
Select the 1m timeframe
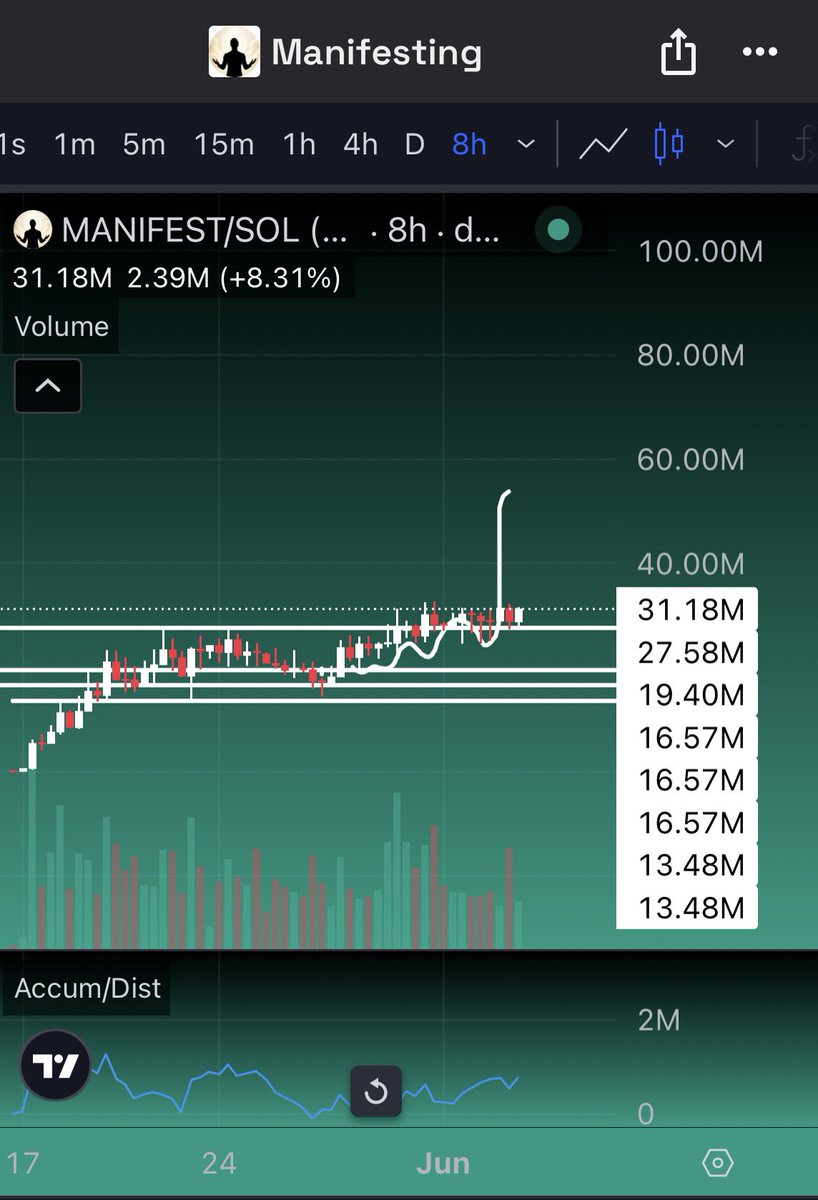click(75, 144)
